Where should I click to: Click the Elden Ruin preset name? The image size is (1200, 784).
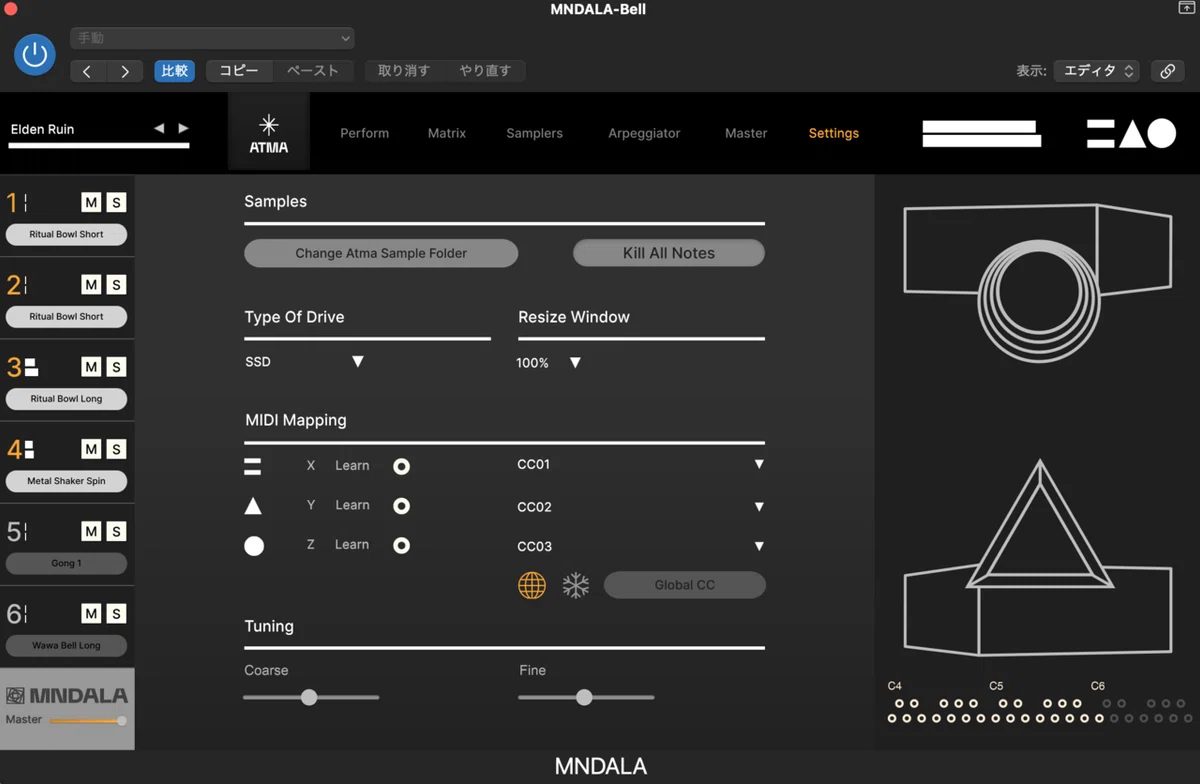point(42,129)
